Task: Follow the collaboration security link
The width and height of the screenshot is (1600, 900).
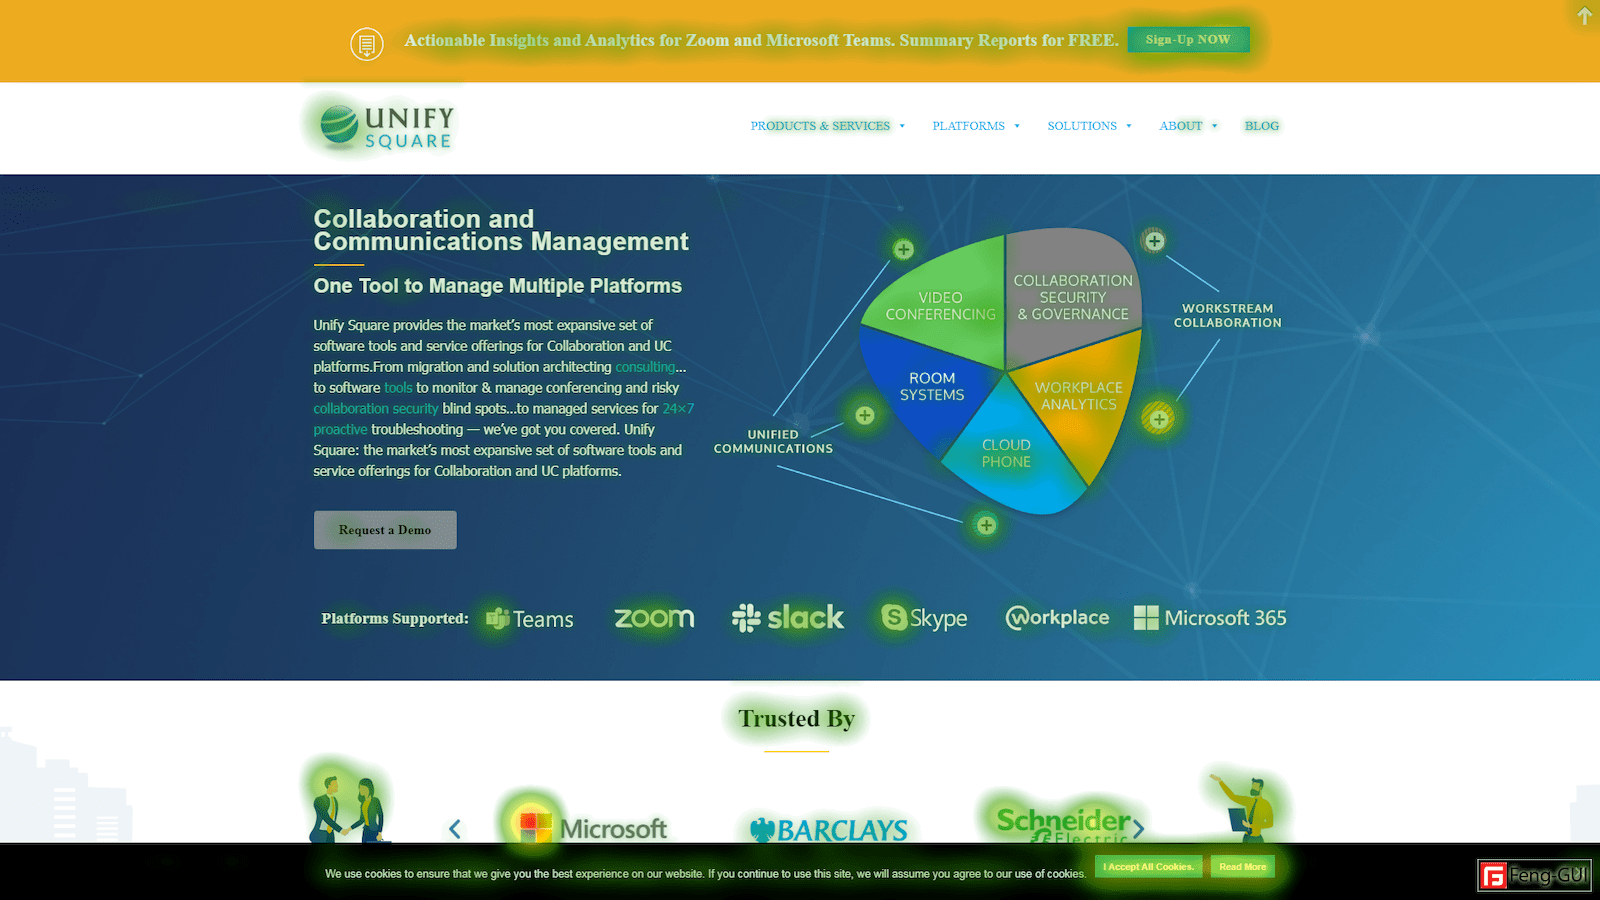Action: [x=376, y=409]
